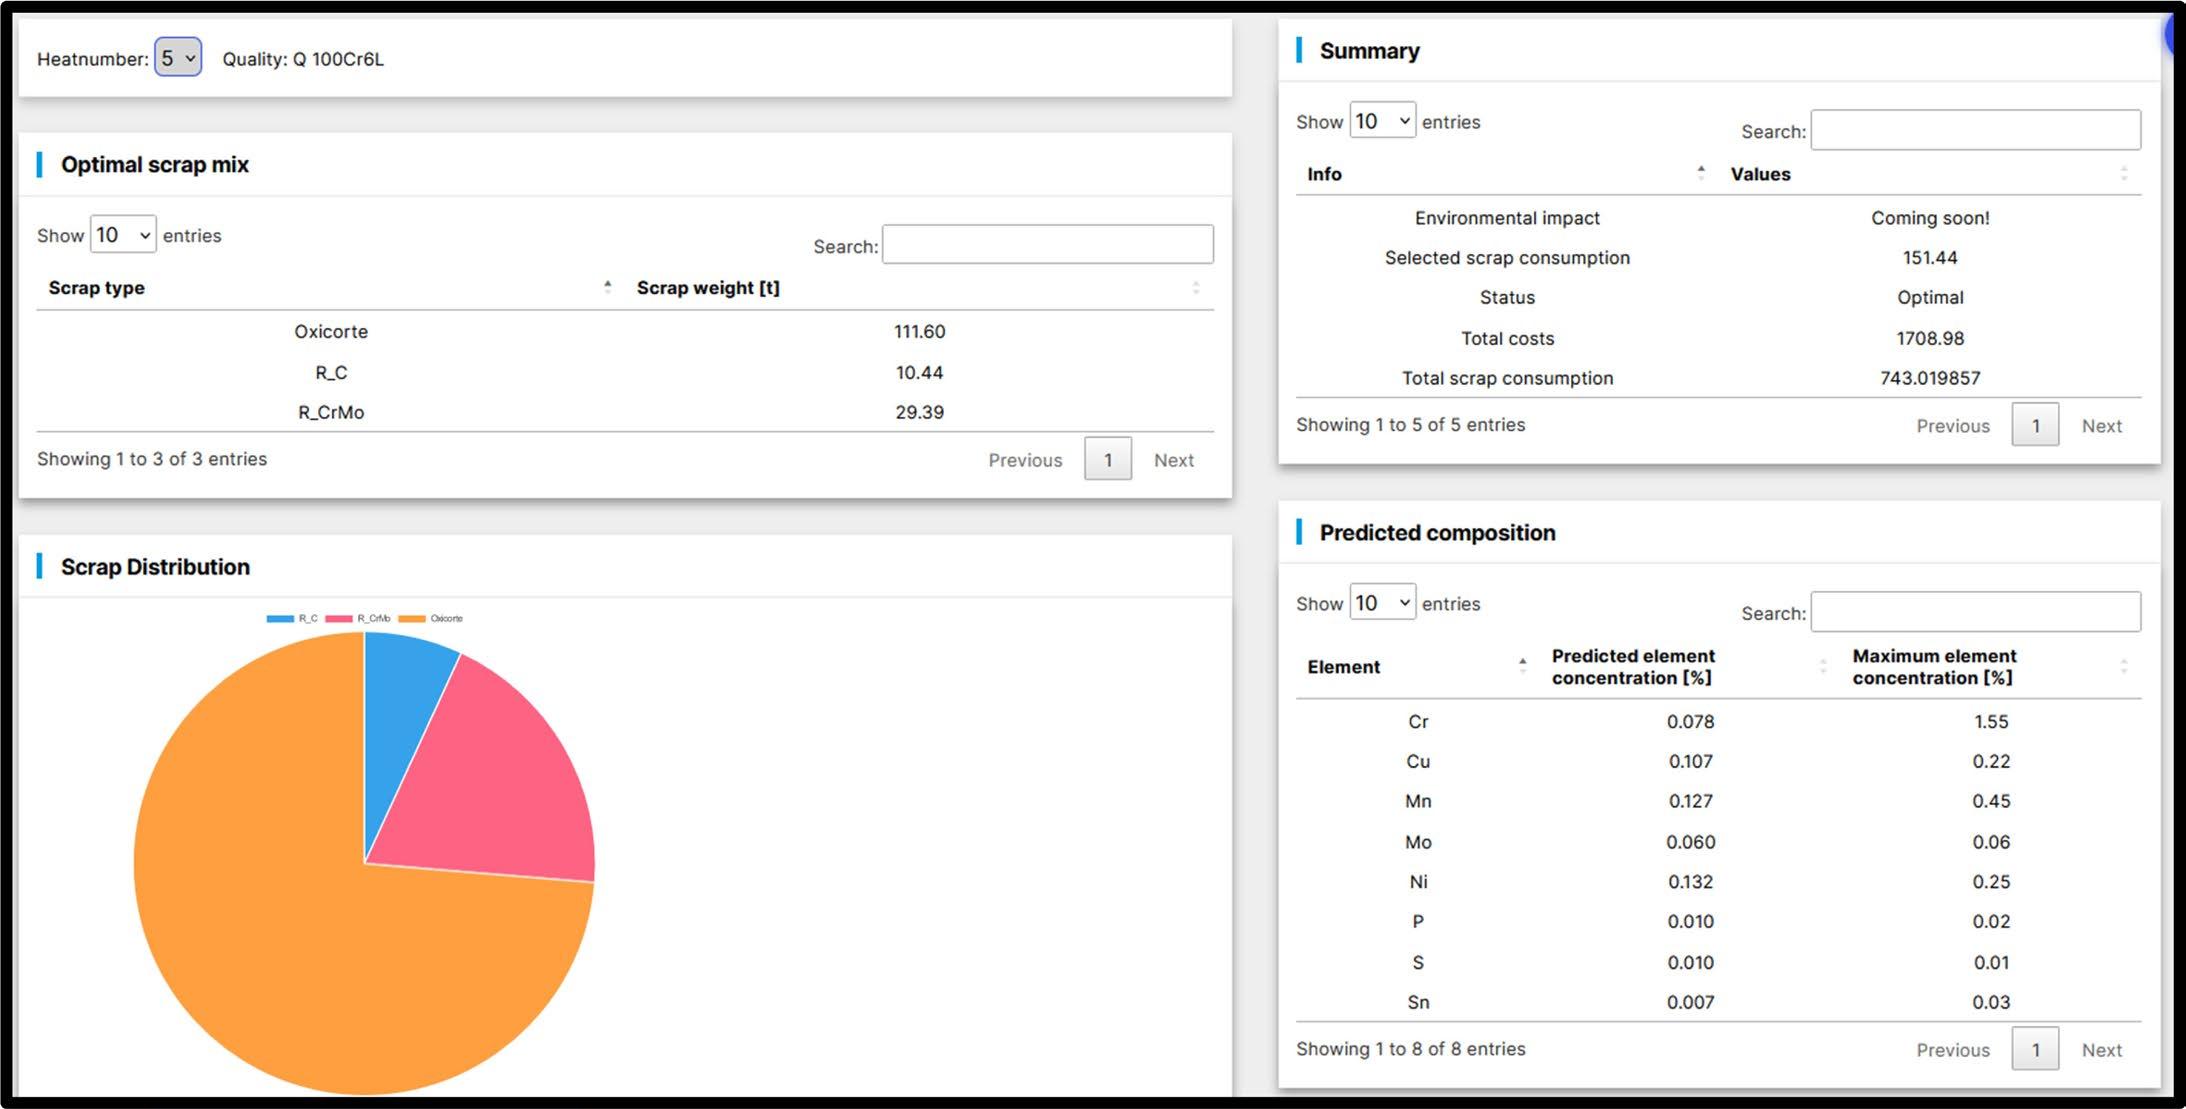Select page 1 in Predicted composition pagination
This screenshot has height=1109, width=2186.
2034,1050
